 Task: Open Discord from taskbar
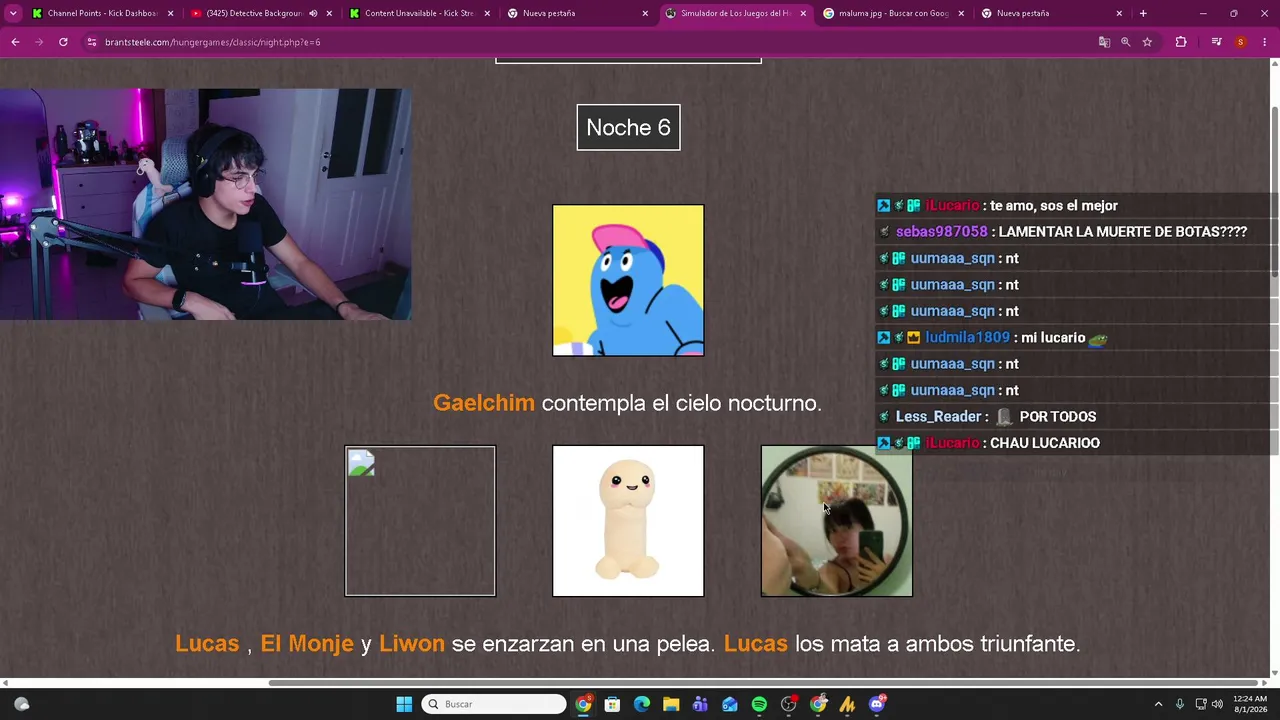pos(877,704)
